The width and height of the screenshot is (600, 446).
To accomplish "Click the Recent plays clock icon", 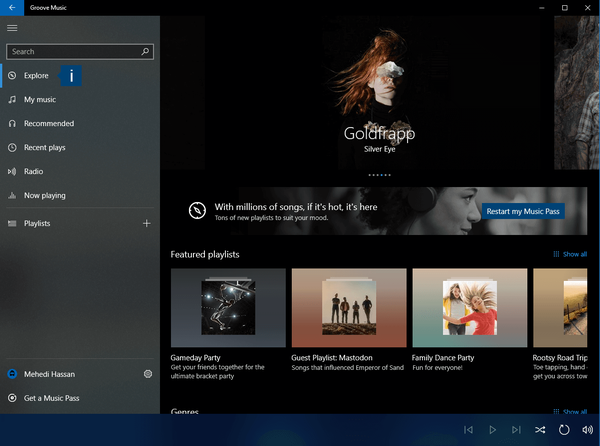I will (x=12, y=147).
